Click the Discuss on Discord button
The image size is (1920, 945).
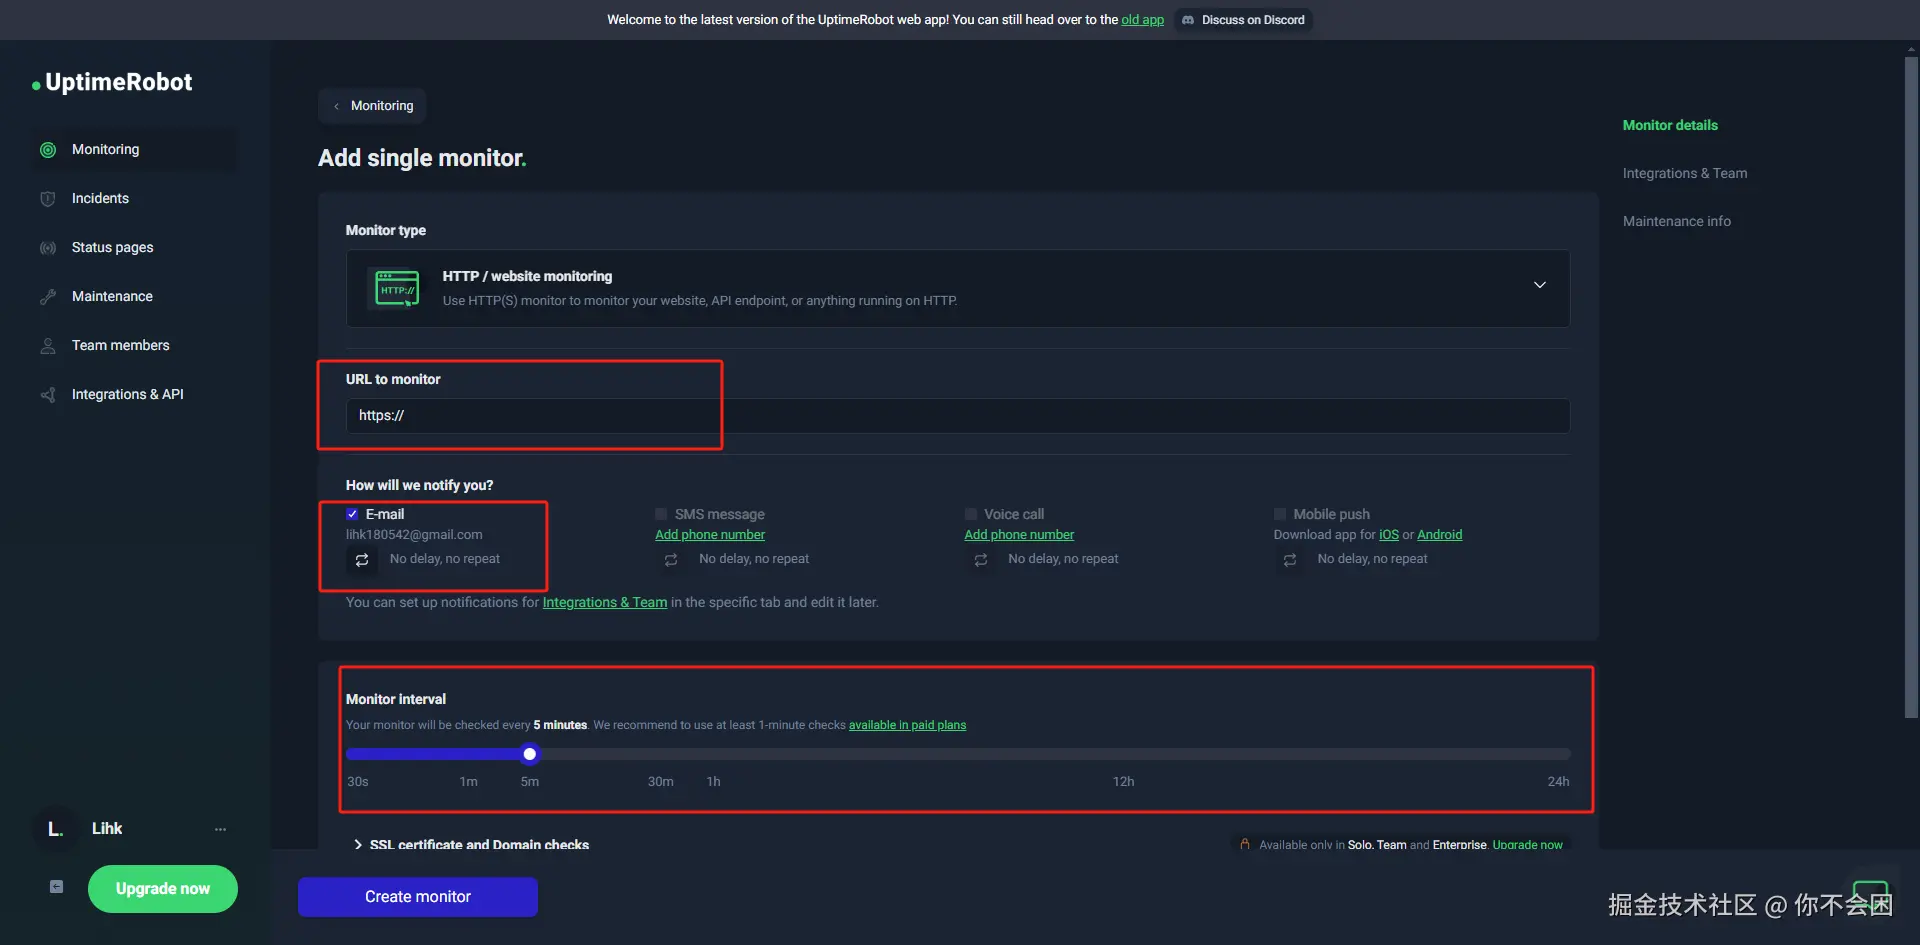coord(1243,20)
